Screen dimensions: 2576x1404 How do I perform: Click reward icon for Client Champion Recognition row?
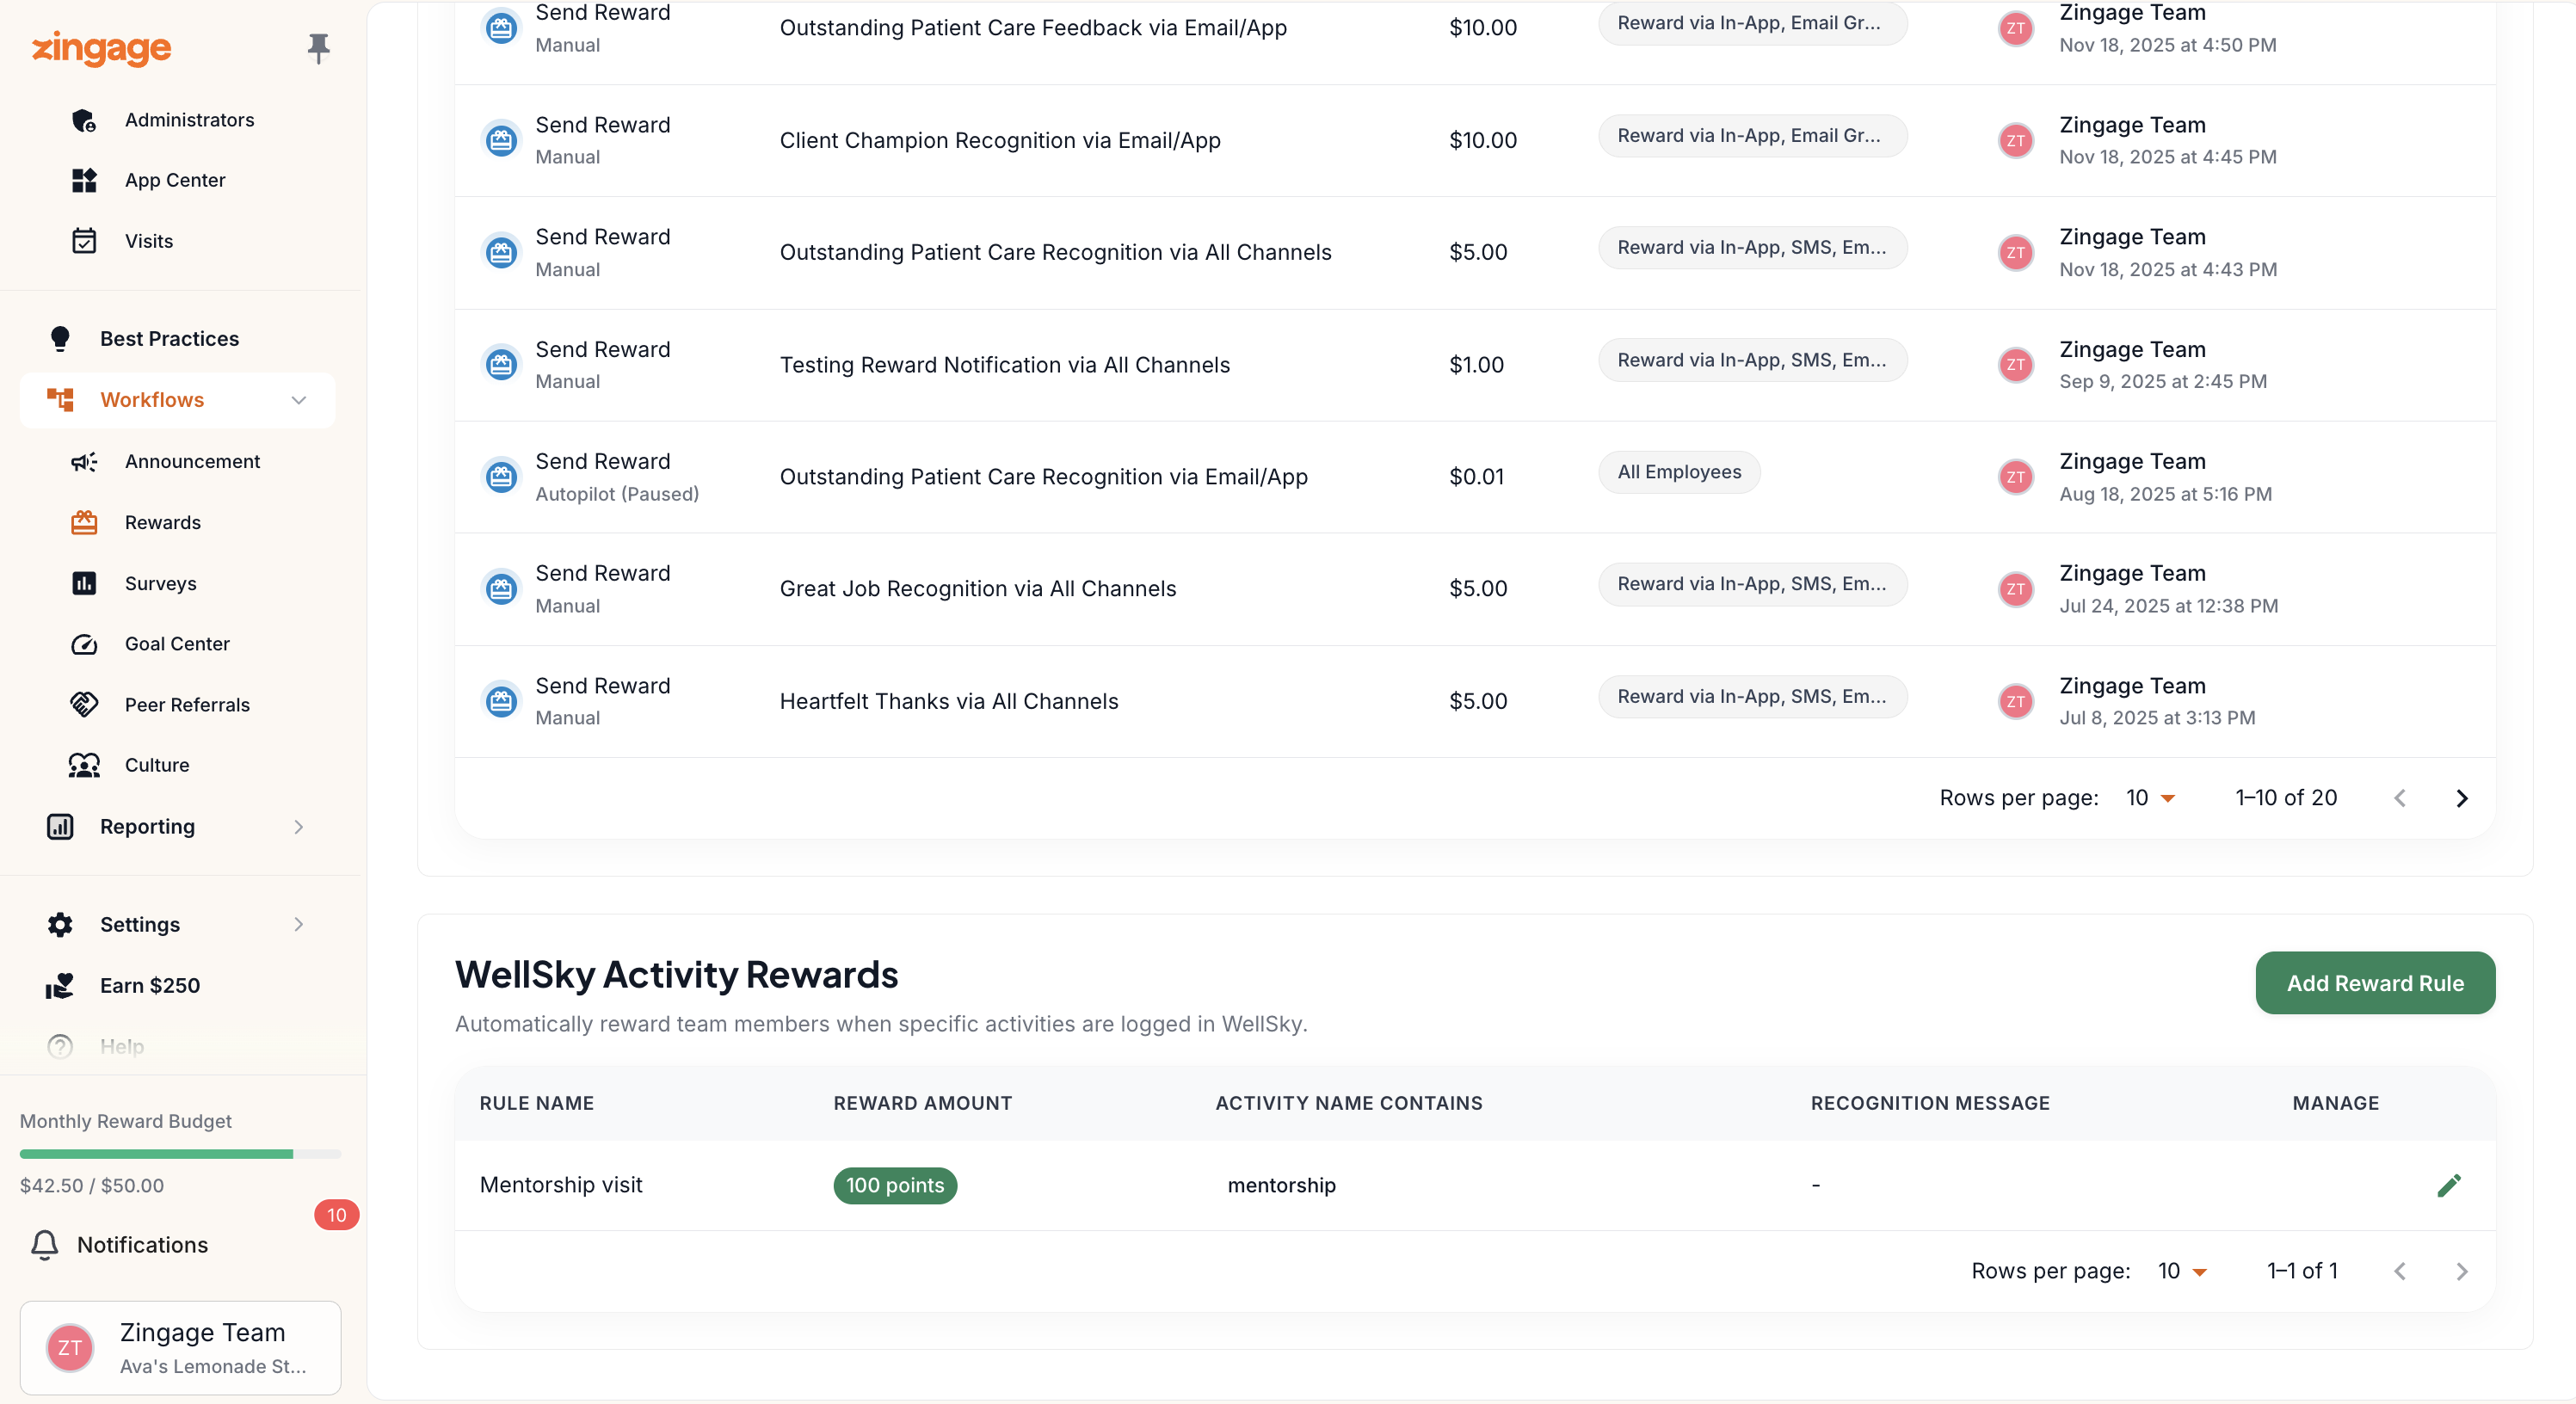(x=501, y=140)
